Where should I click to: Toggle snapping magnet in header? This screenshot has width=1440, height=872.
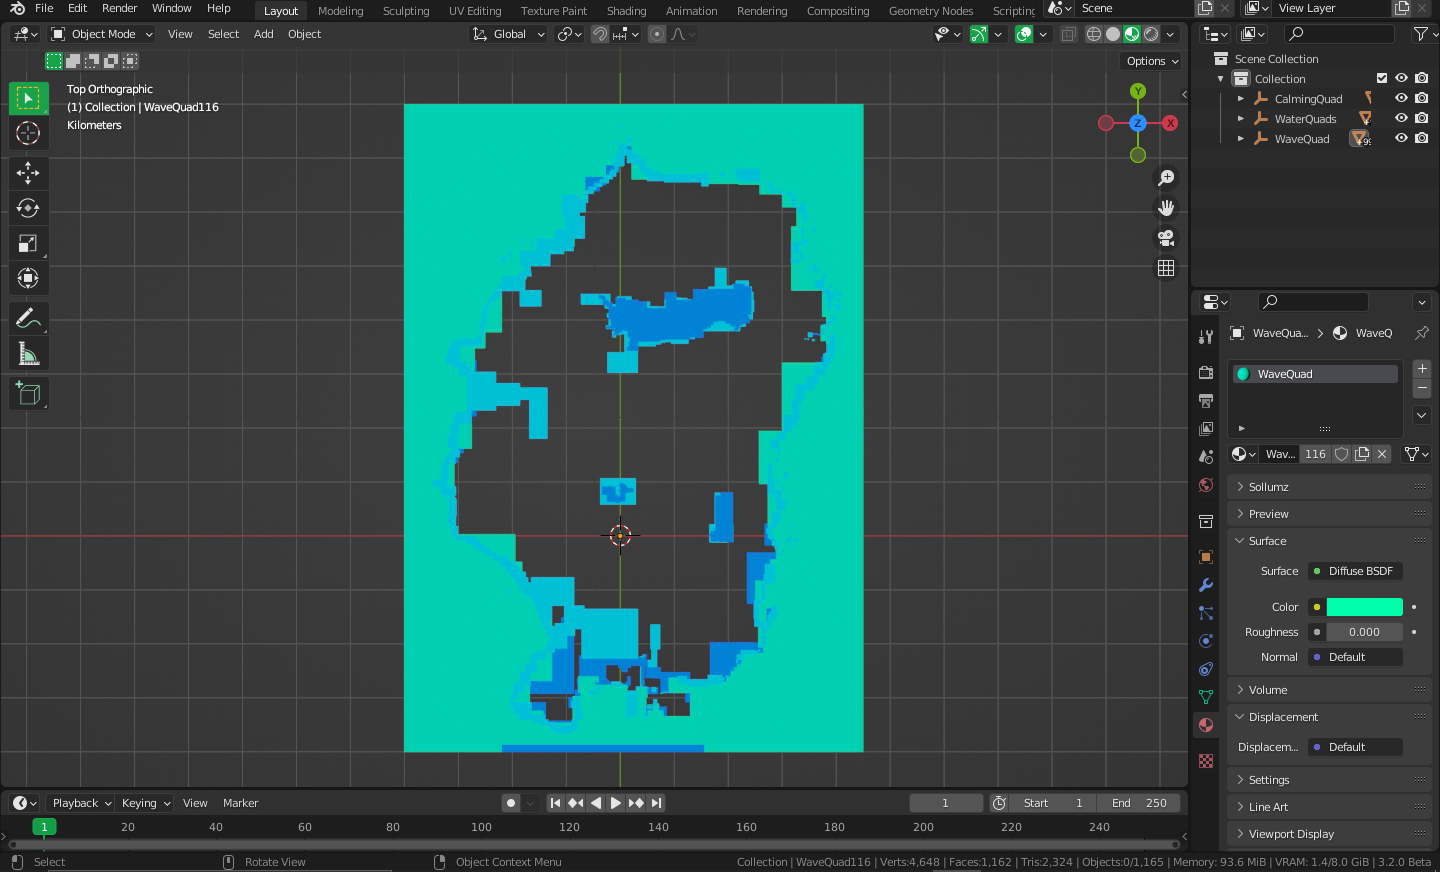tap(600, 34)
